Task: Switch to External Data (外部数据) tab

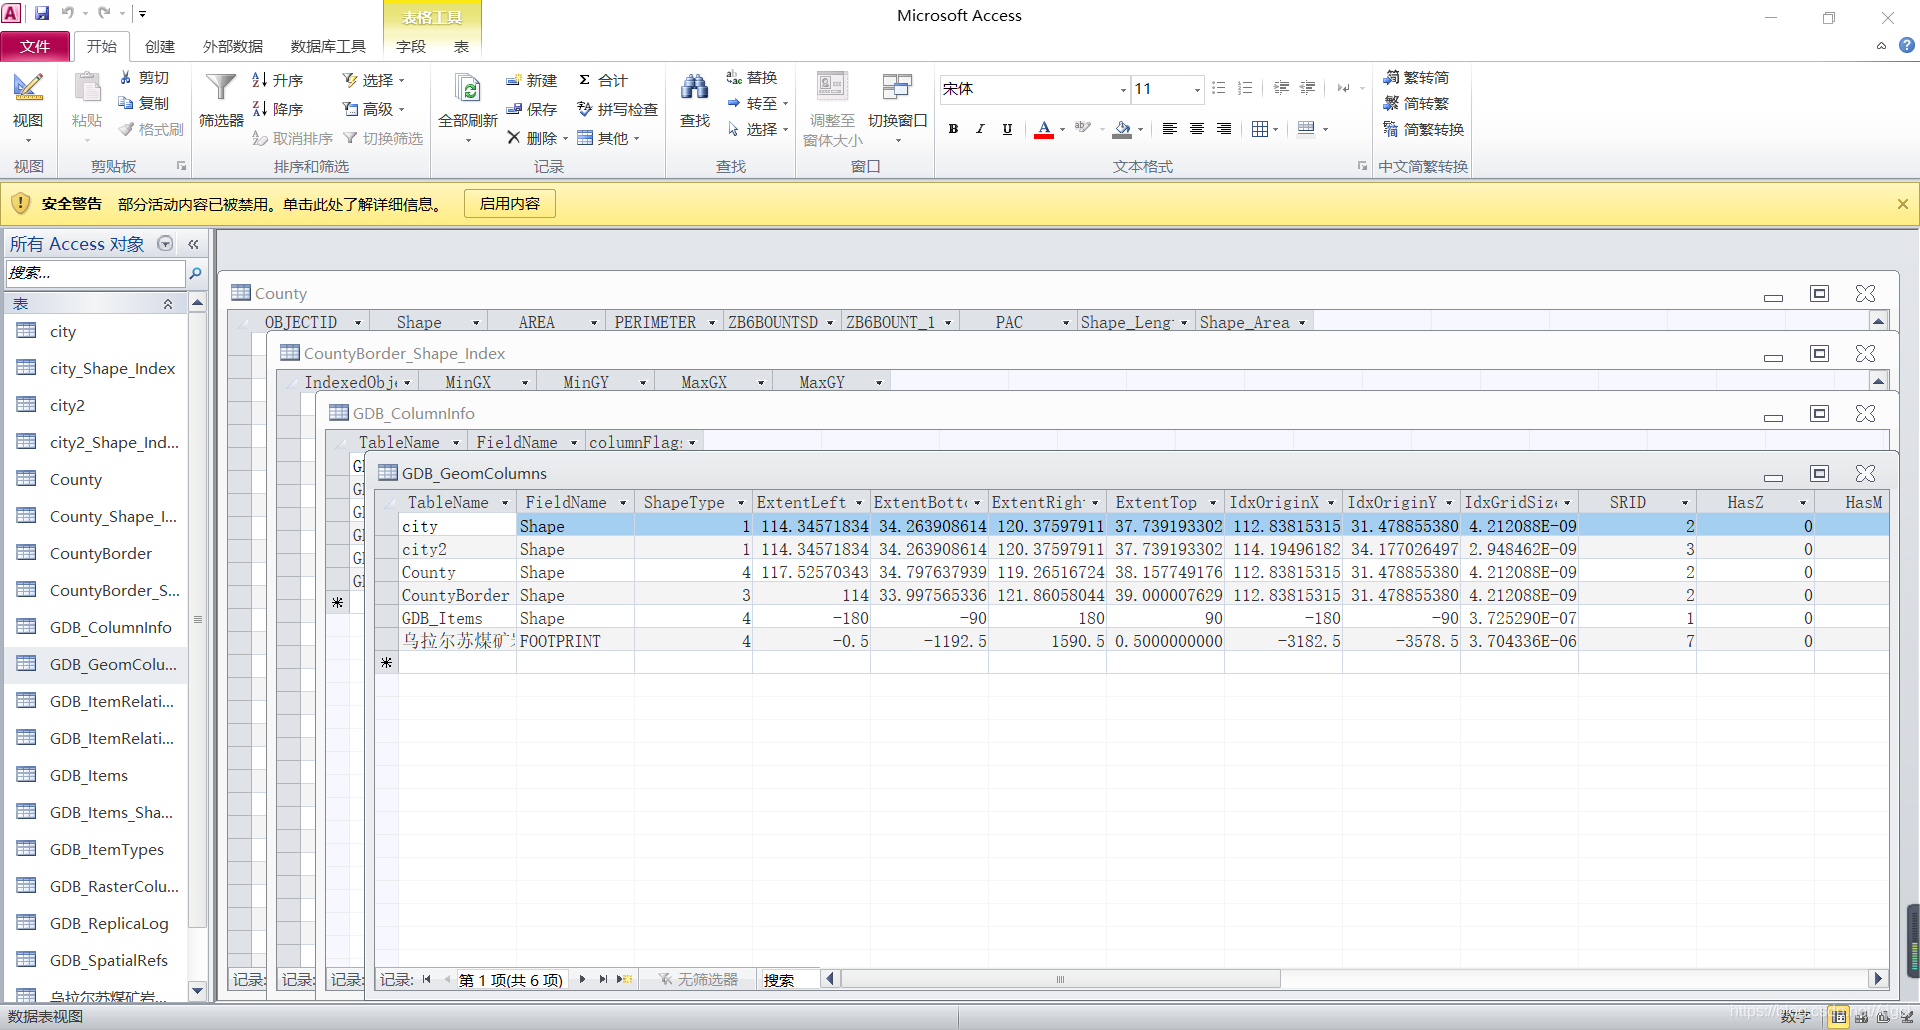Action: pyautogui.click(x=233, y=46)
